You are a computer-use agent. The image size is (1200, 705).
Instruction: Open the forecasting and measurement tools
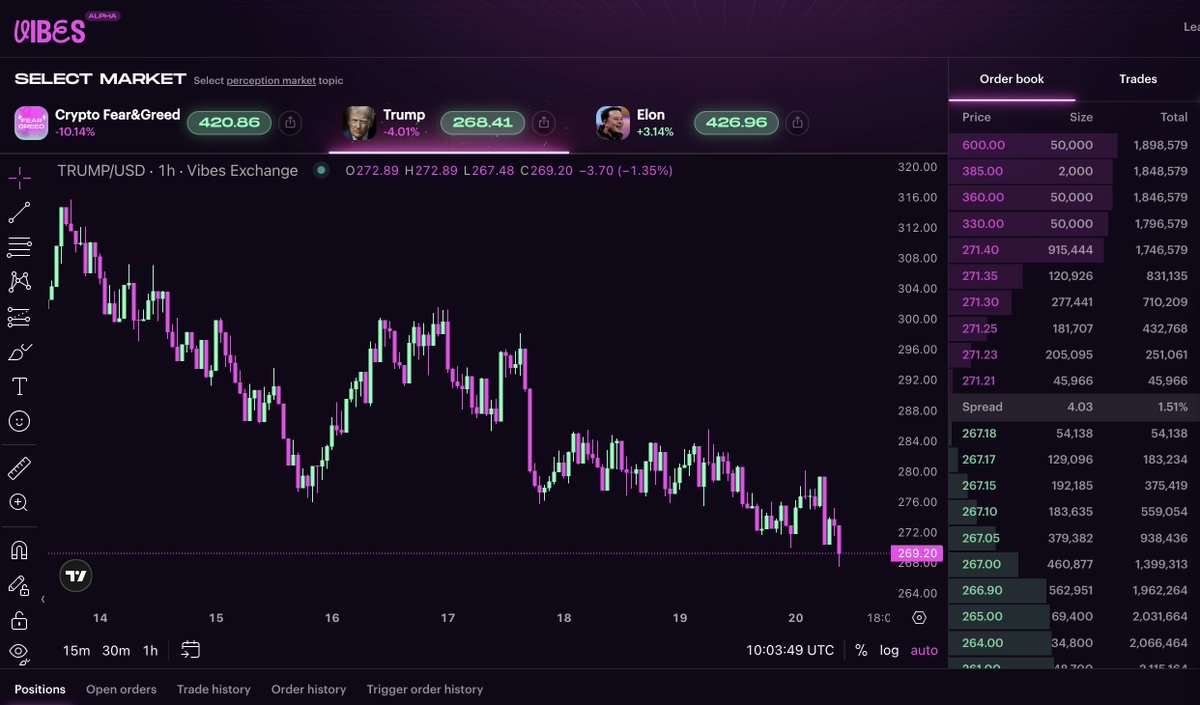(19, 317)
